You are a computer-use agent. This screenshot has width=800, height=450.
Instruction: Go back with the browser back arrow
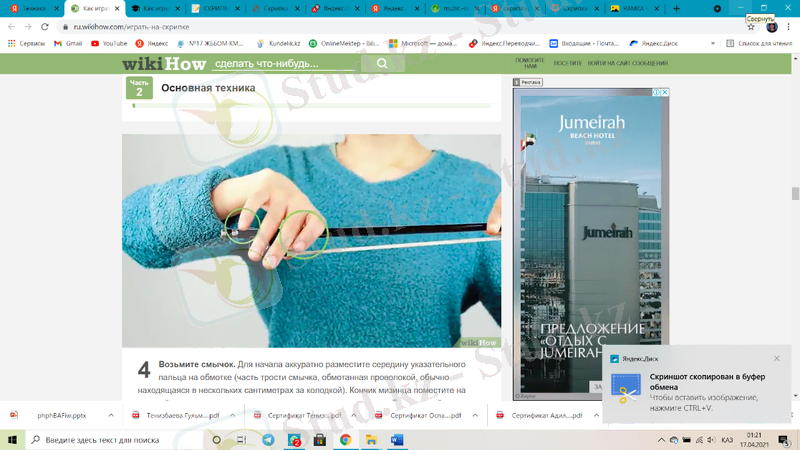(x=12, y=27)
